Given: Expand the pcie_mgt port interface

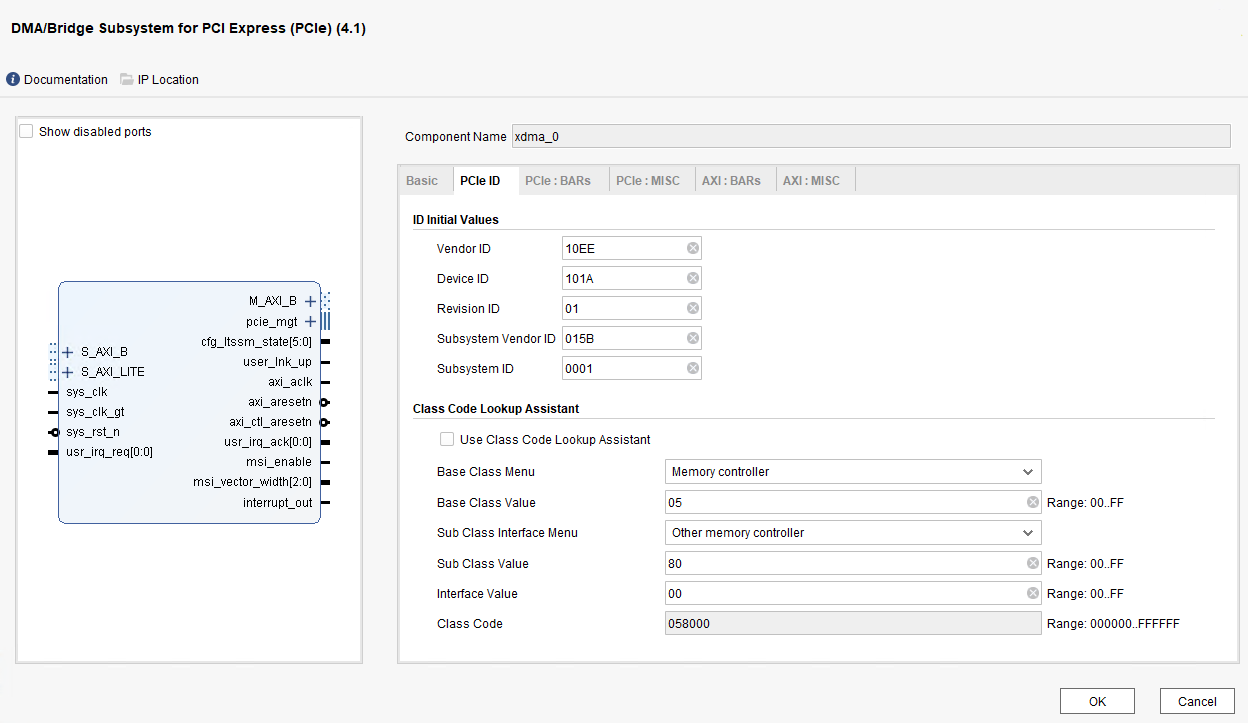Looking at the screenshot, I should 310,321.
